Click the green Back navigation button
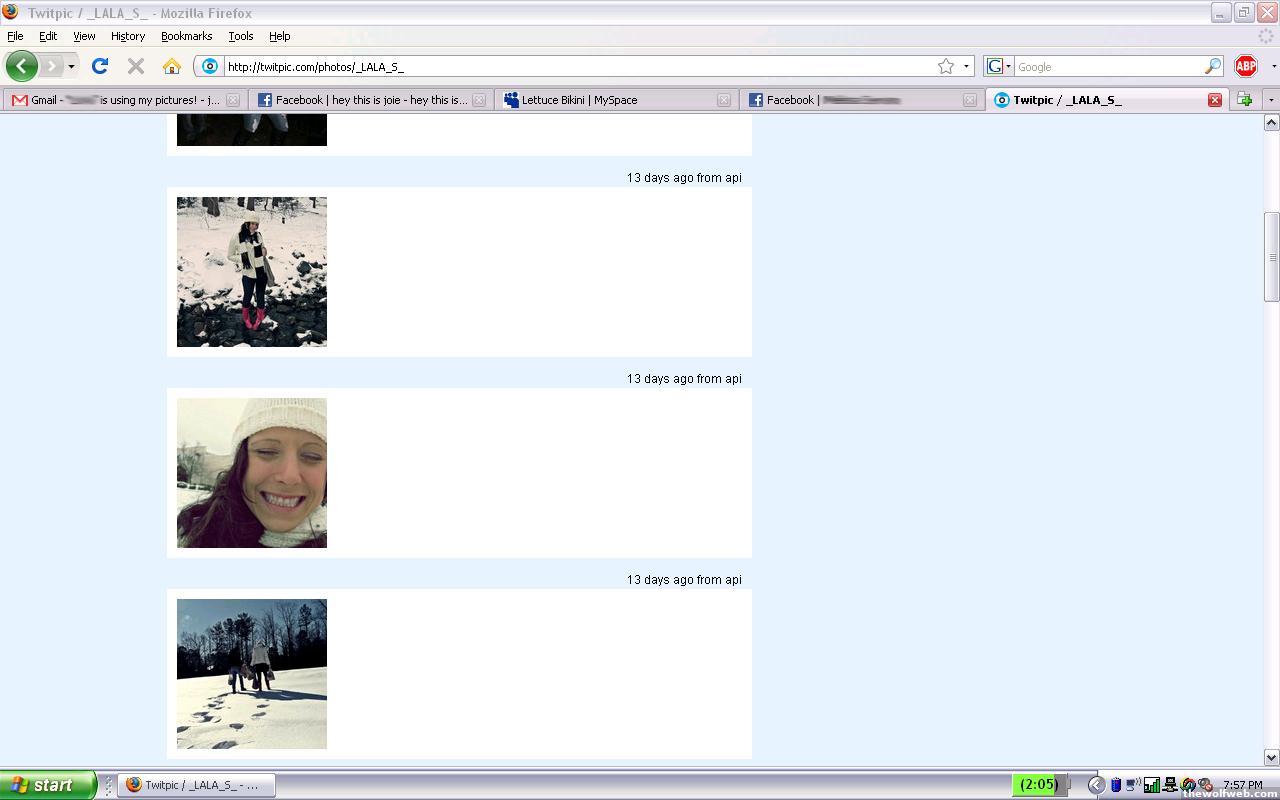Screen dimensions: 1280x800 pyautogui.click(x=21, y=66)
